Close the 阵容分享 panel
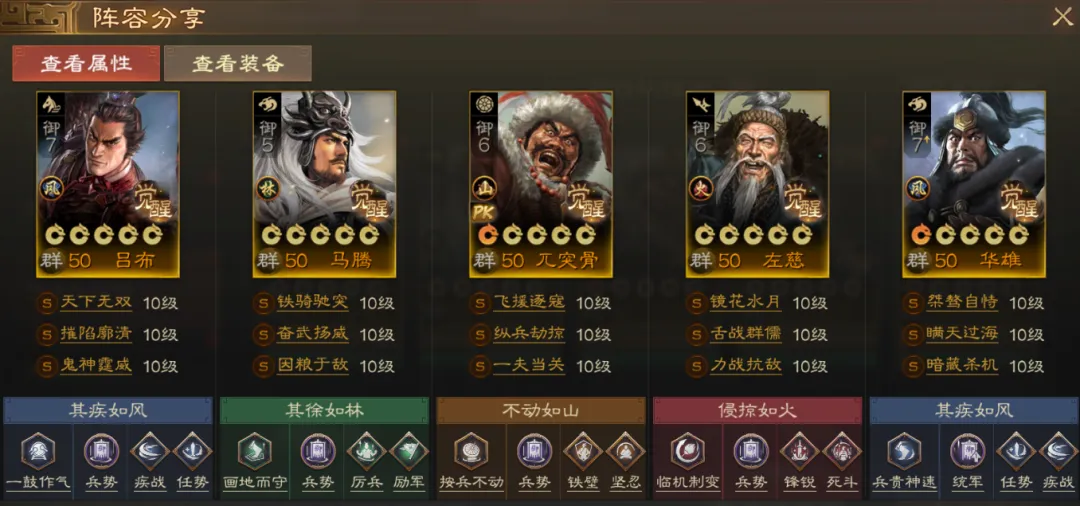 point(1063,17)
